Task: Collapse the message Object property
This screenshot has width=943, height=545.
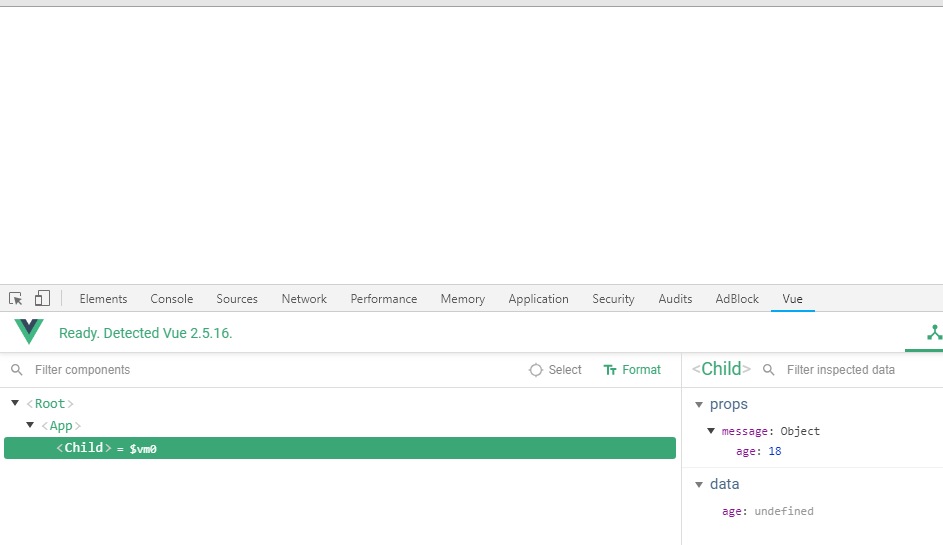Action: 711,431
